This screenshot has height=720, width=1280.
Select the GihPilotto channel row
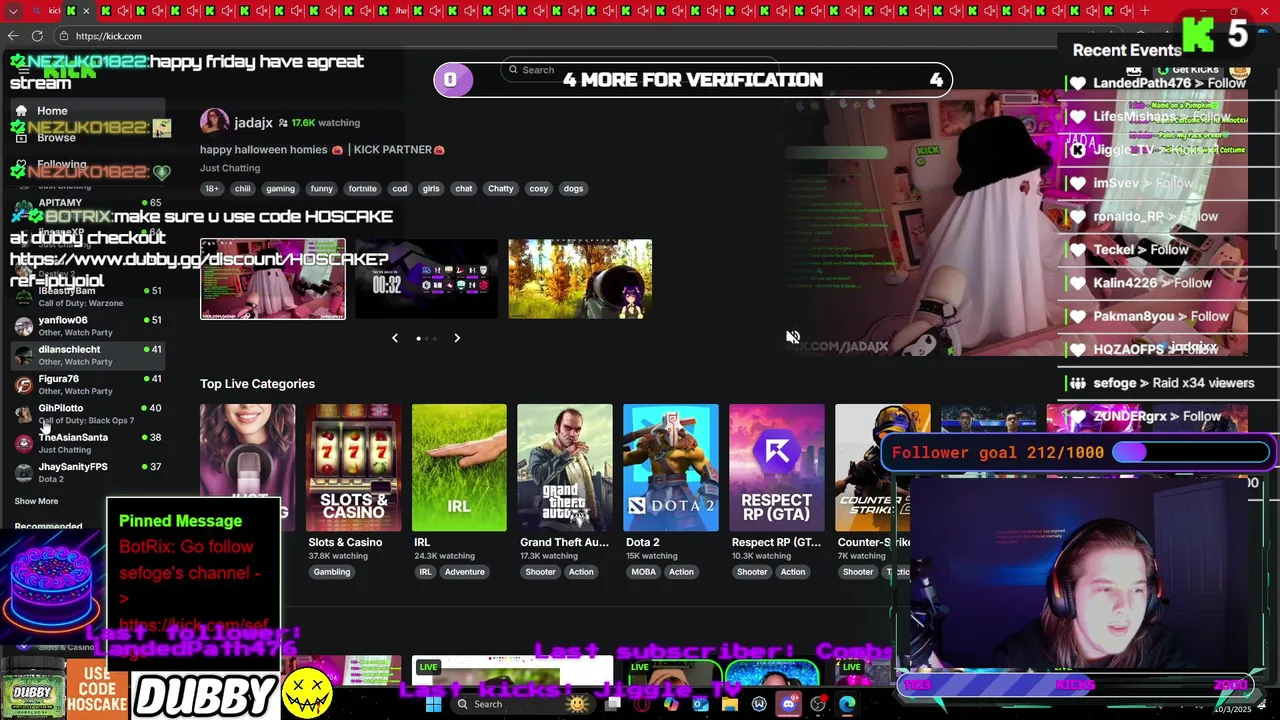(88, 414)
